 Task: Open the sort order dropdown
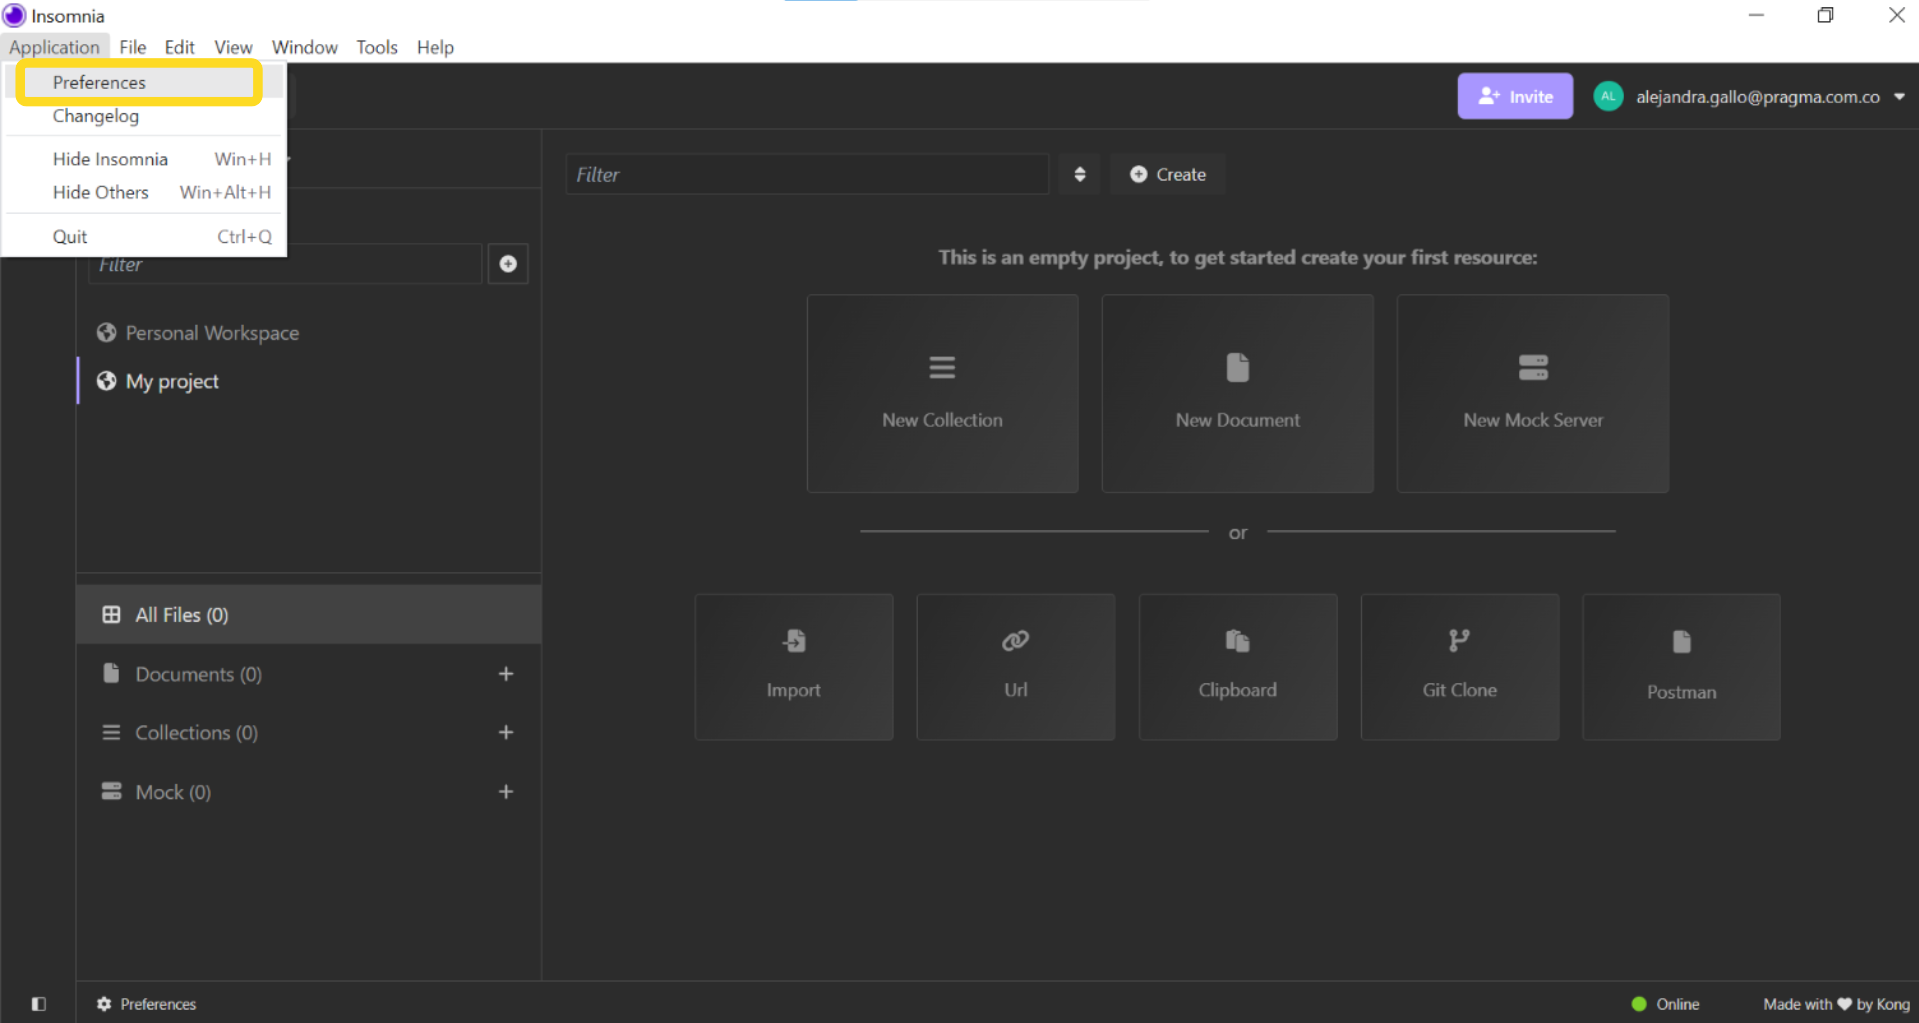tap(1079, 174)
